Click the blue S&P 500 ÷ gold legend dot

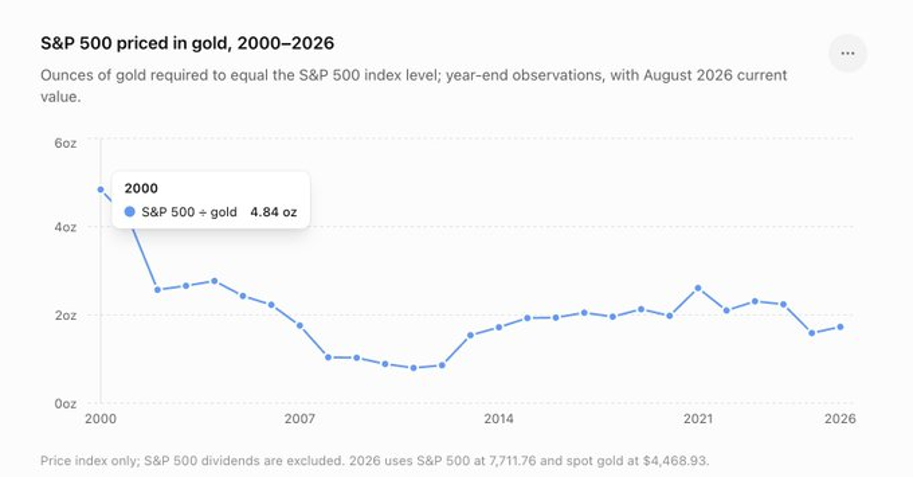tap(130, 212)
